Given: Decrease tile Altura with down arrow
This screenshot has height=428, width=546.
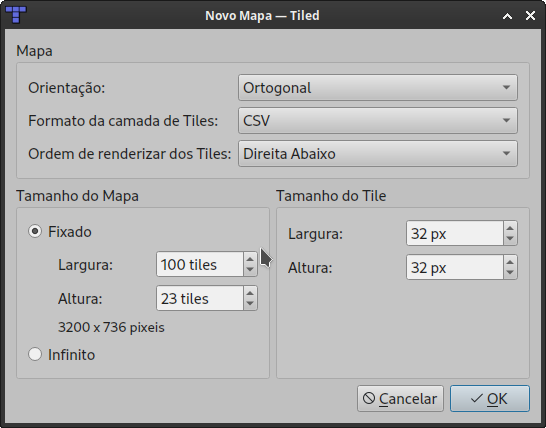Looking at the screenshot, I should [510, 273].
